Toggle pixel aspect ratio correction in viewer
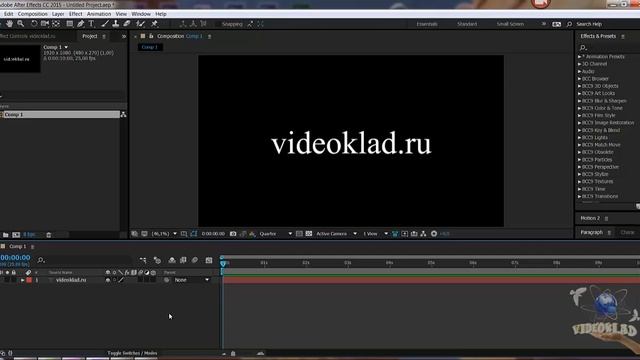Screen dimensions: 640x360 click(395, 234)
